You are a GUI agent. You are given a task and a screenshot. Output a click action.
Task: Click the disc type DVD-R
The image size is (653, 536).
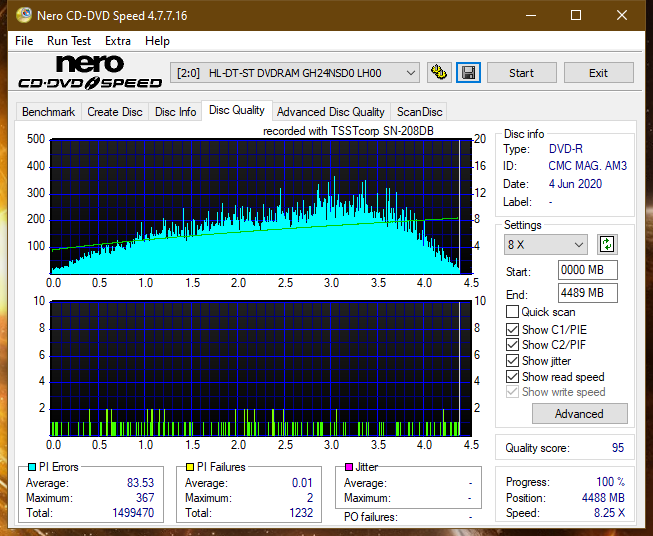click(x=566, y=149)
